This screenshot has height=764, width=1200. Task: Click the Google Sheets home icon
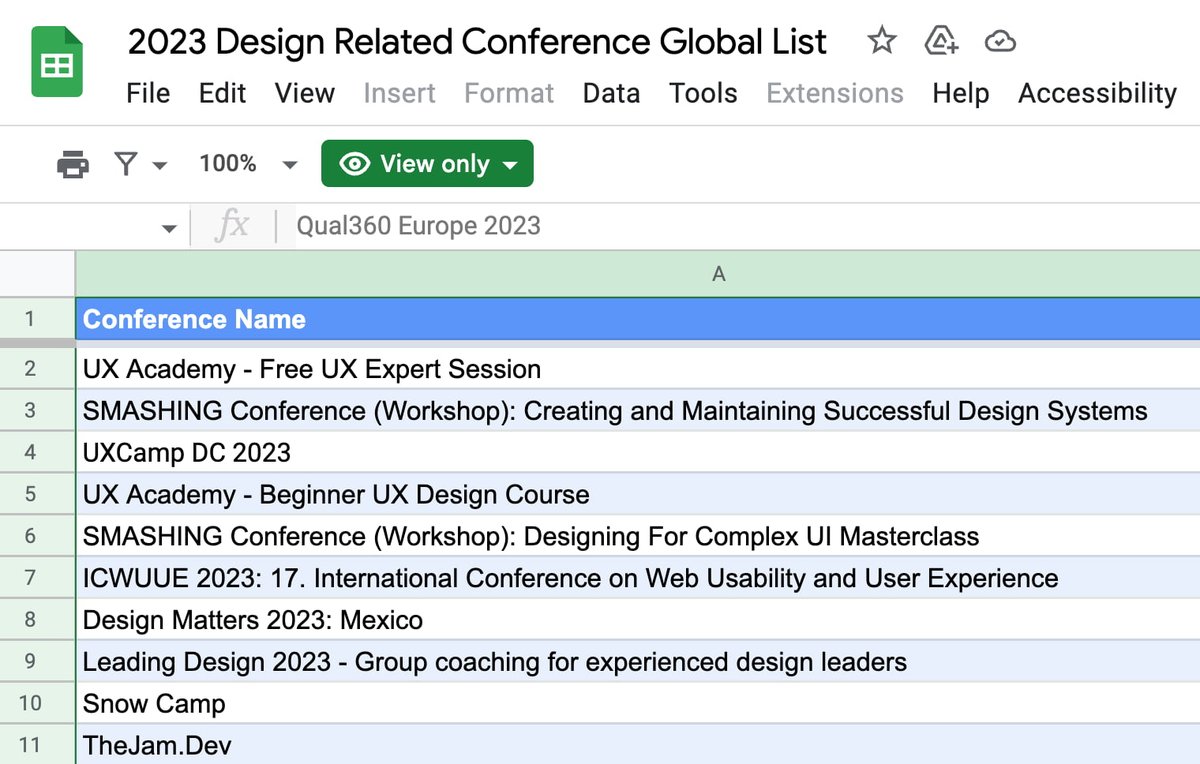click(x=57, y=63)
